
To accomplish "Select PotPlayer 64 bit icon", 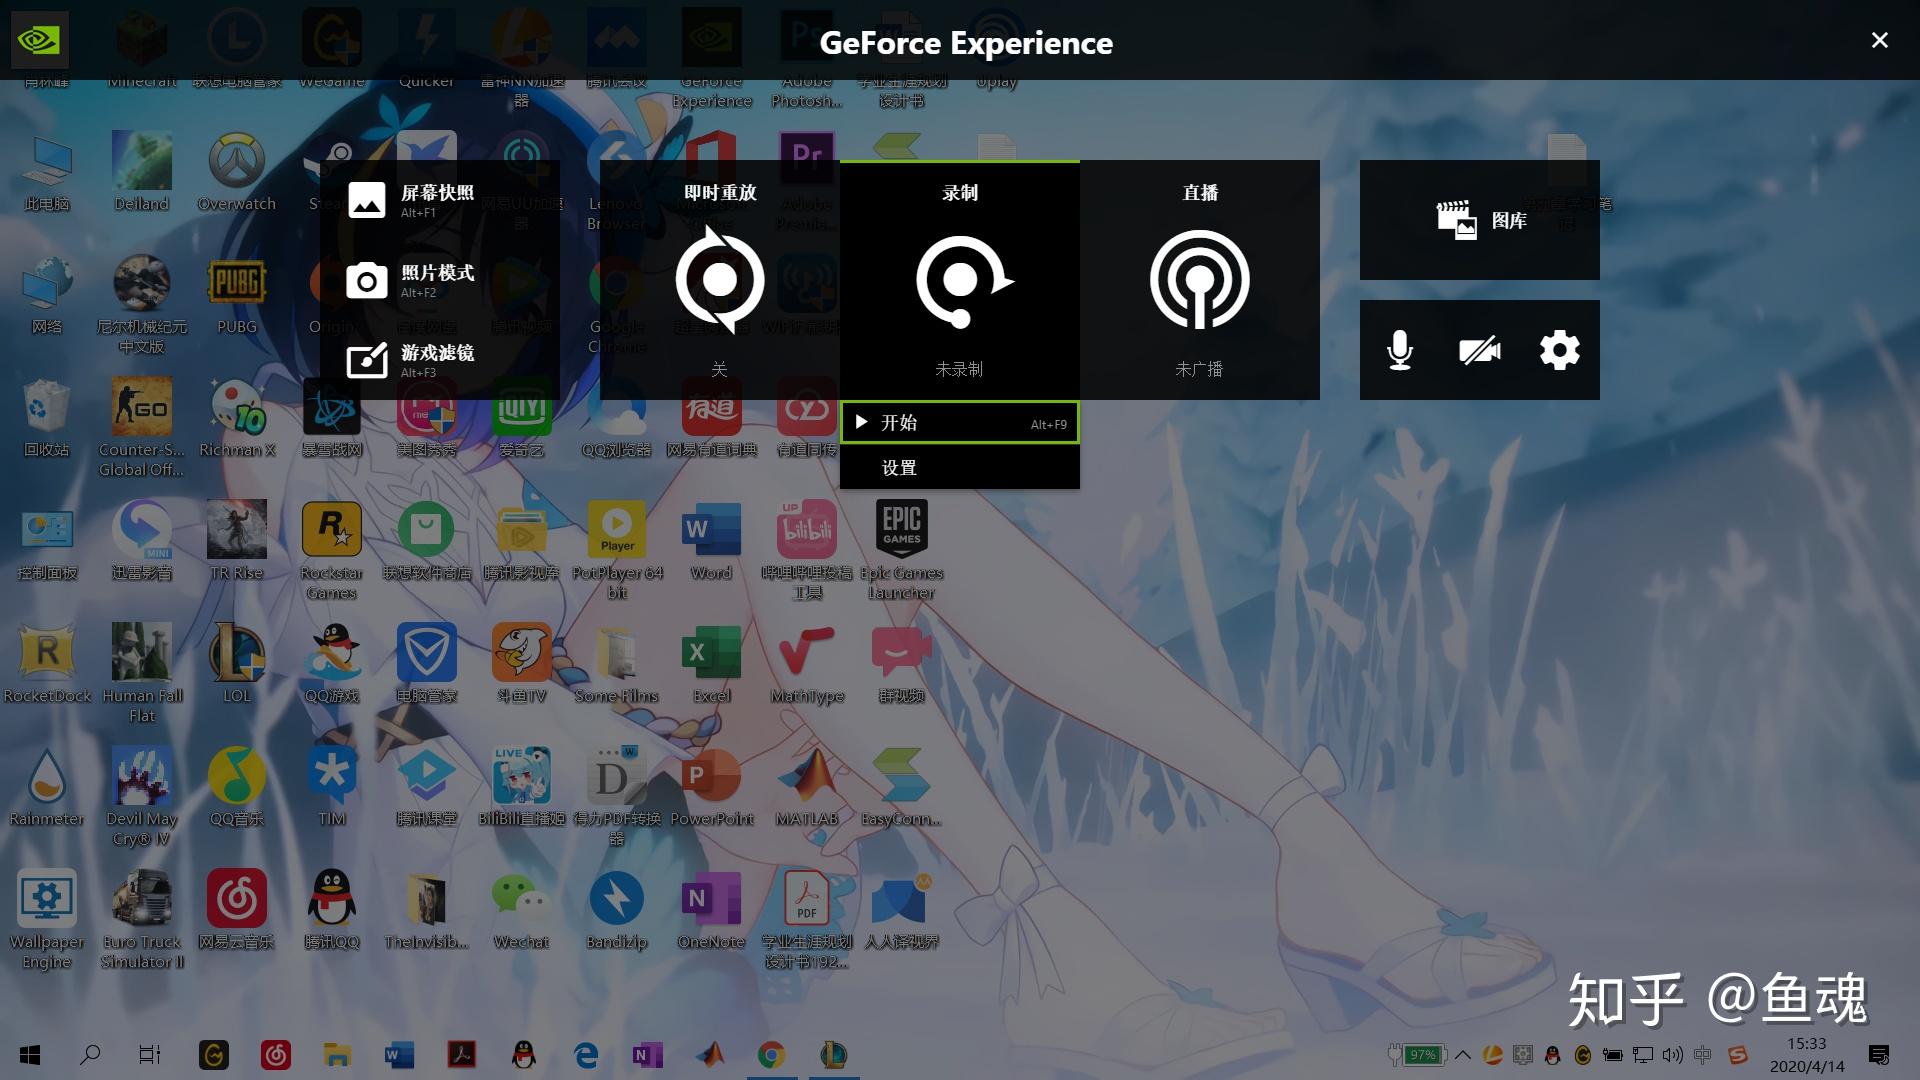I will click(x=617, y=550).
